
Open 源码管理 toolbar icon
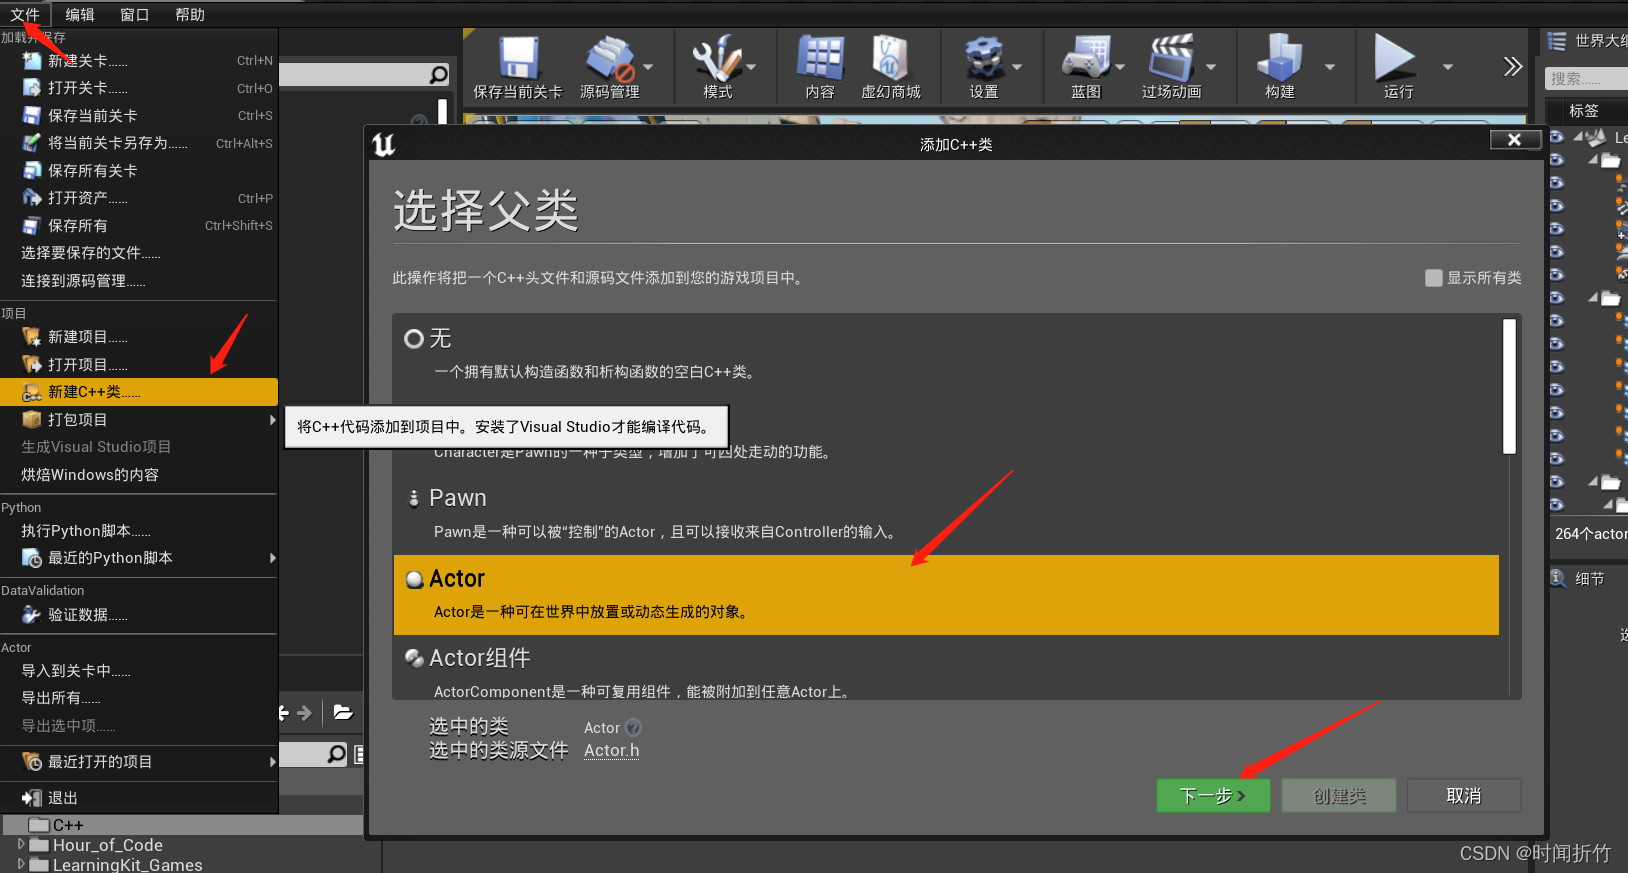point(610,58)
